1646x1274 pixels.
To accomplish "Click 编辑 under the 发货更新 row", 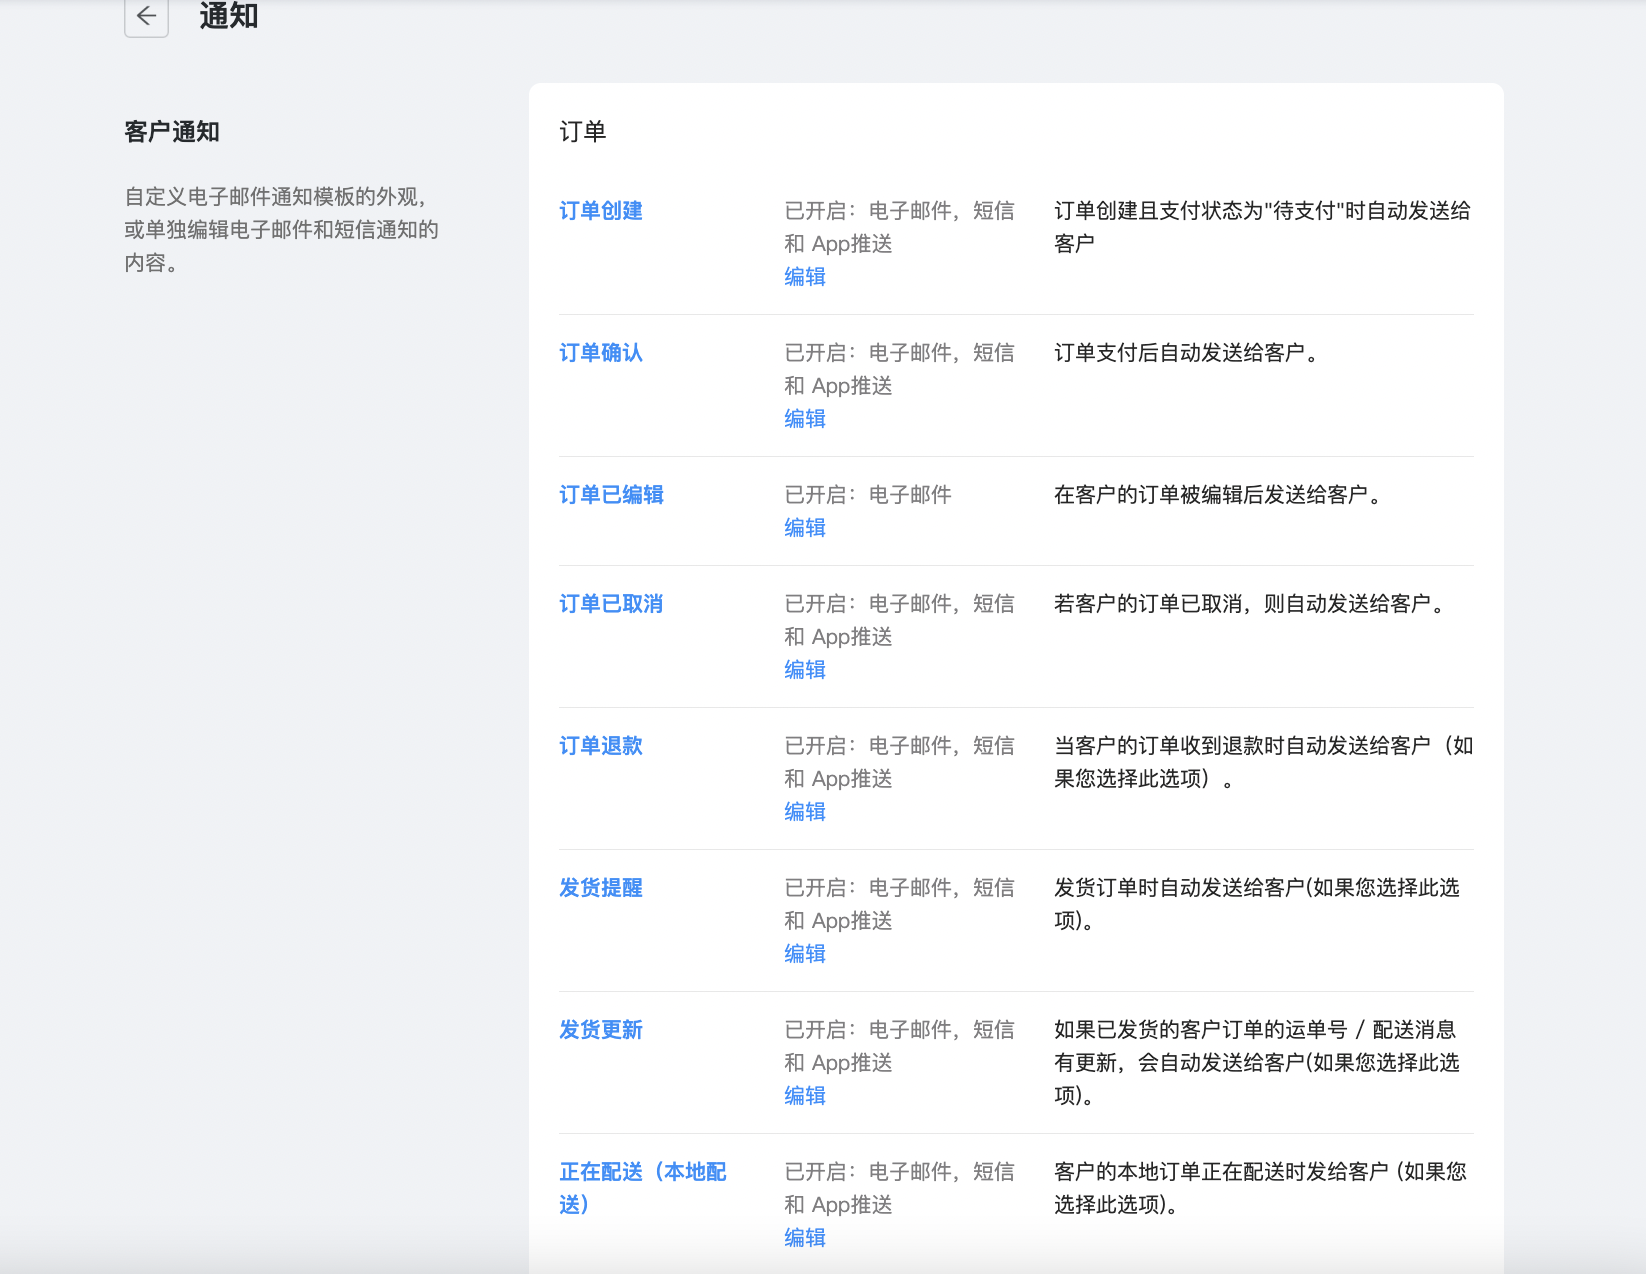I will tap(805, 1096).
